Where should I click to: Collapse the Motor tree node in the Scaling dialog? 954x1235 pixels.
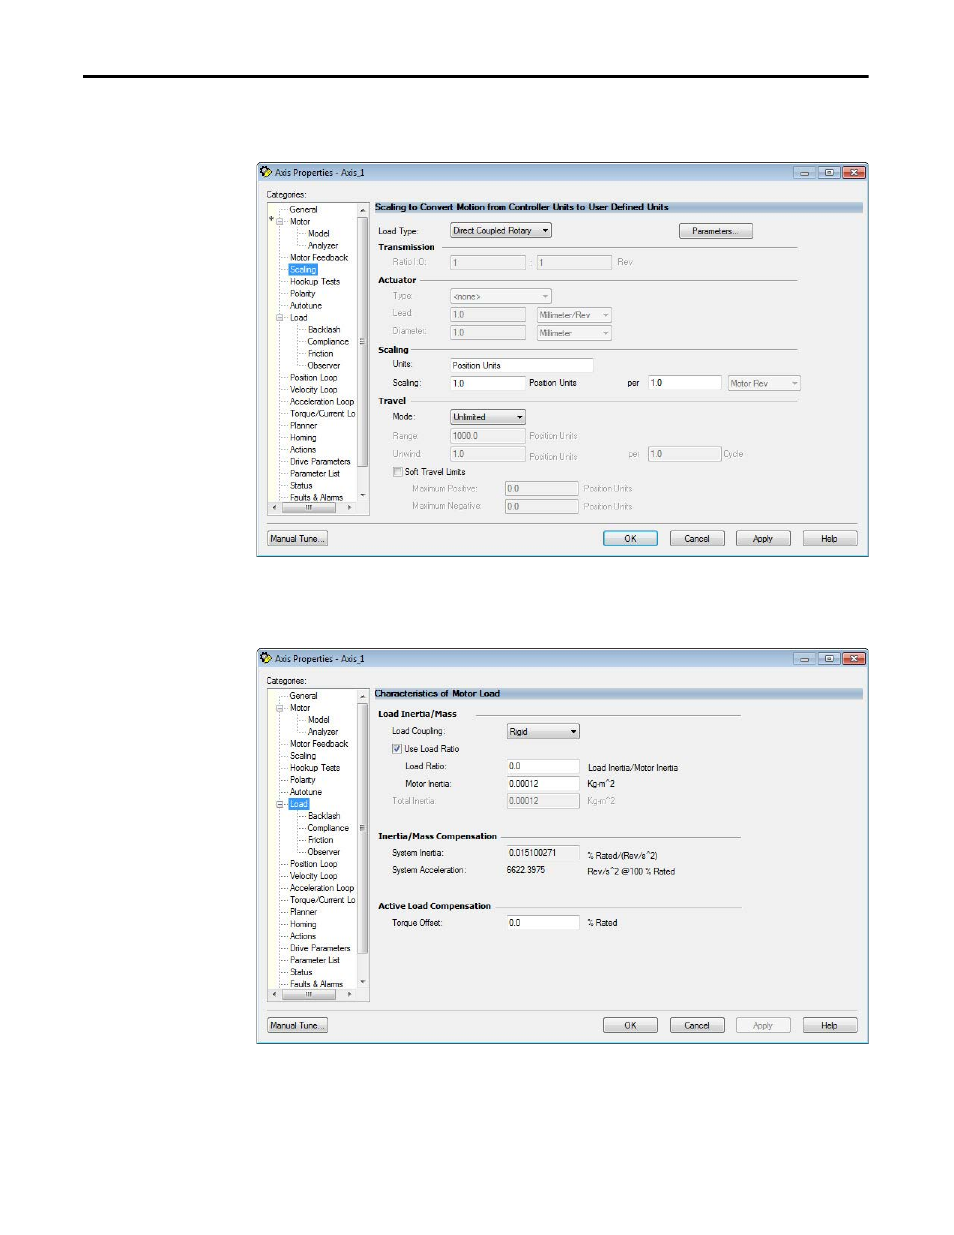pos(281,222)
